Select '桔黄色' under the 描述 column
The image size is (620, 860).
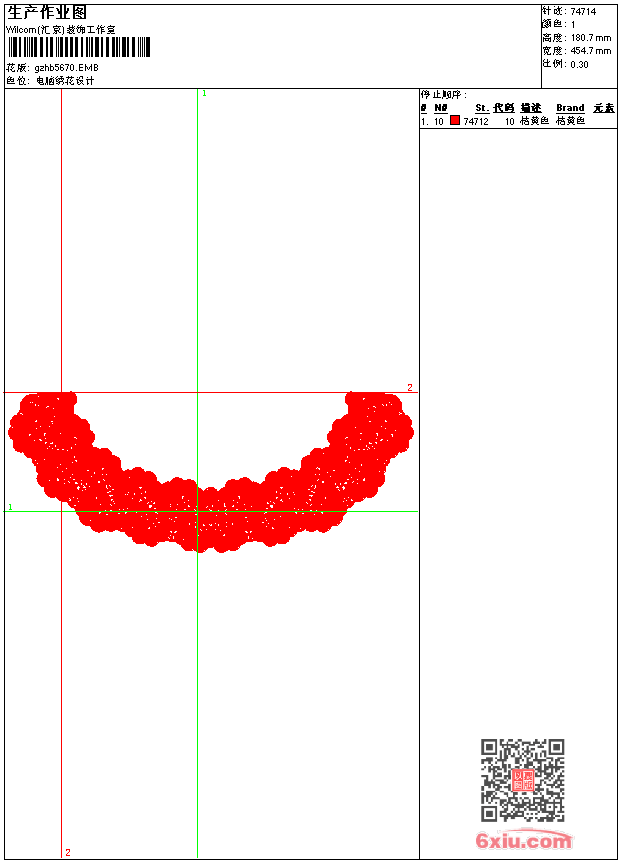click(534, 121)
